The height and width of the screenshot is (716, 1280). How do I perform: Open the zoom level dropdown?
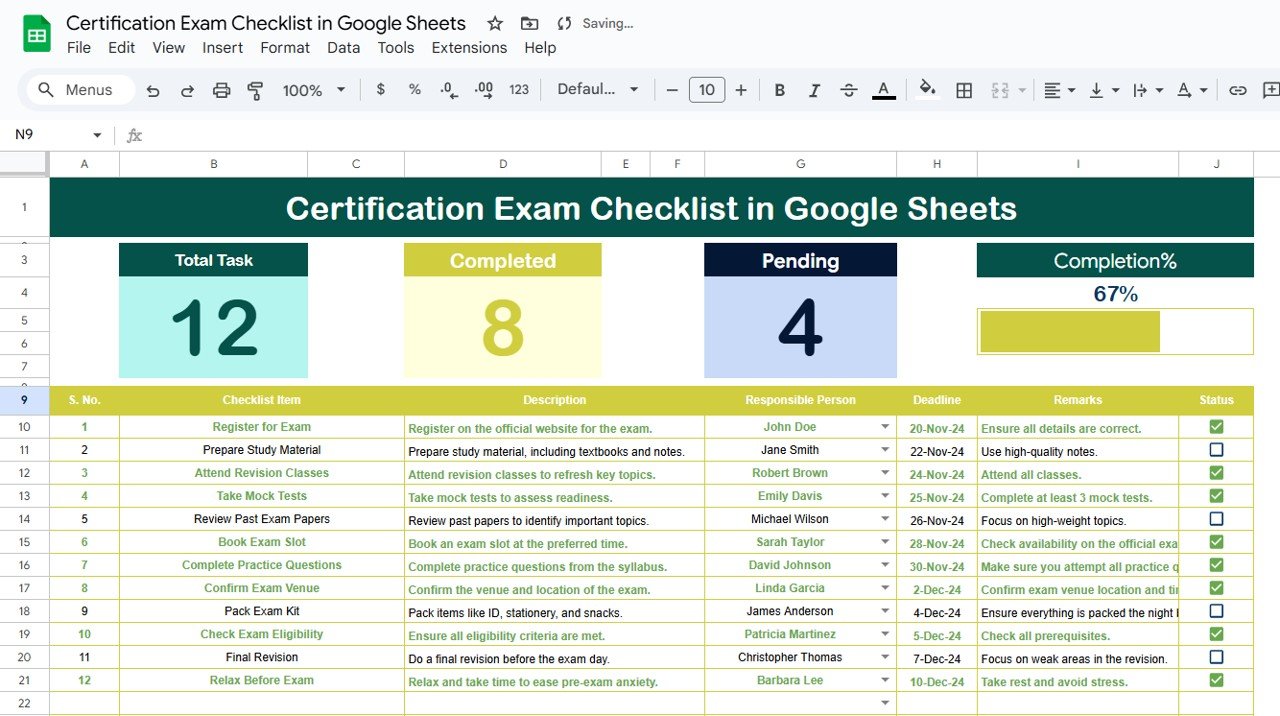pos(314,90)
